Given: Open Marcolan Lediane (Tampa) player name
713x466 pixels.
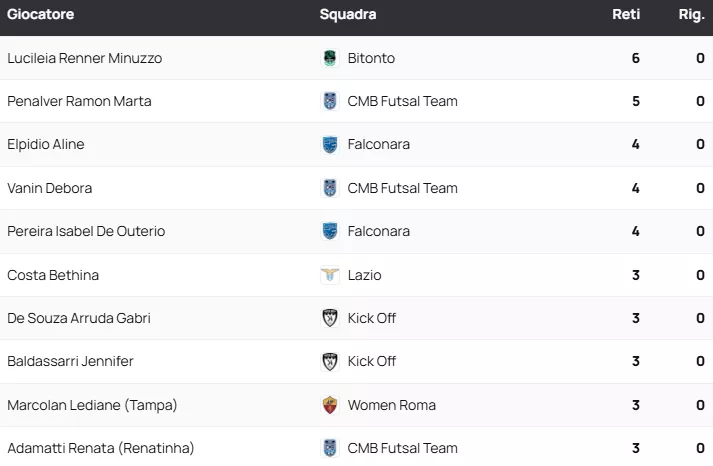Looking at the screenshot, I should point(92,405).
